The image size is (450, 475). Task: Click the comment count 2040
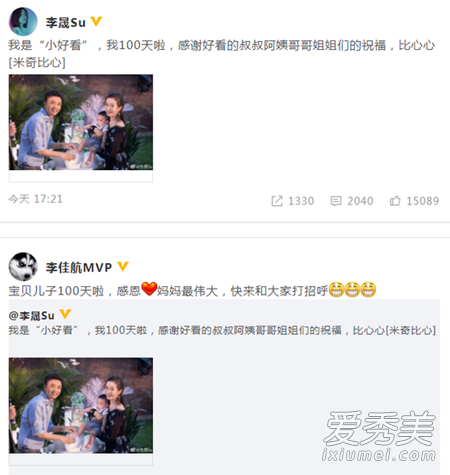360,201
